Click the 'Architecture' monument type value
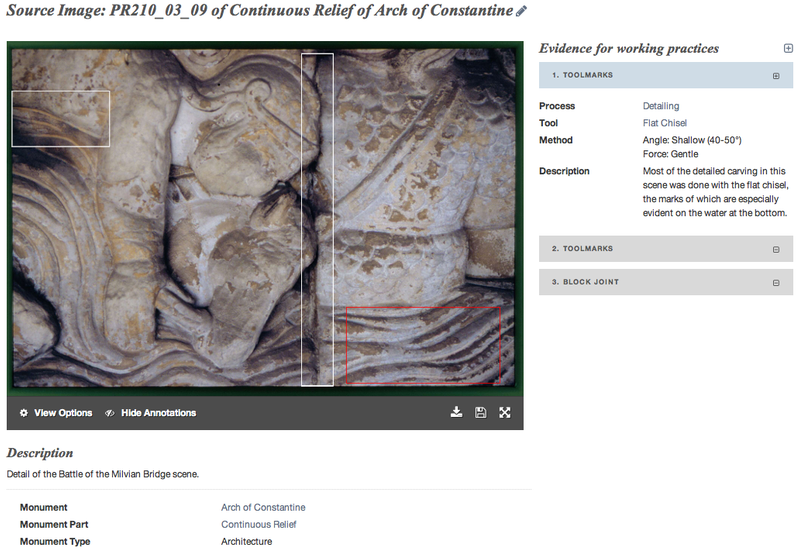Viewport: 800px width, 551px height. coord(246,541)
